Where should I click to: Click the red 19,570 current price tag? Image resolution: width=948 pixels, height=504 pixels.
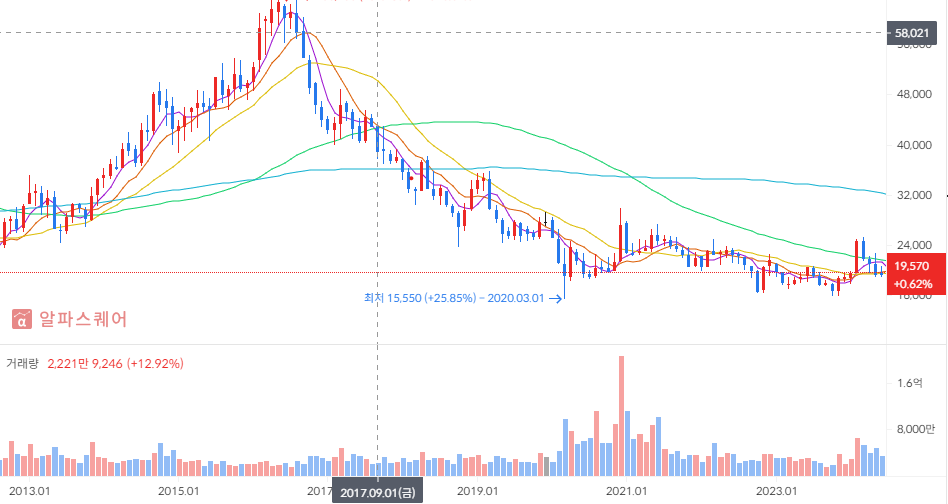[x=911, y=266]
